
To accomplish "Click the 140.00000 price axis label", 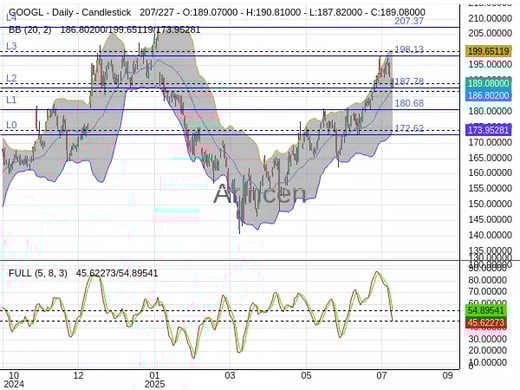I will tap(490, 235).
